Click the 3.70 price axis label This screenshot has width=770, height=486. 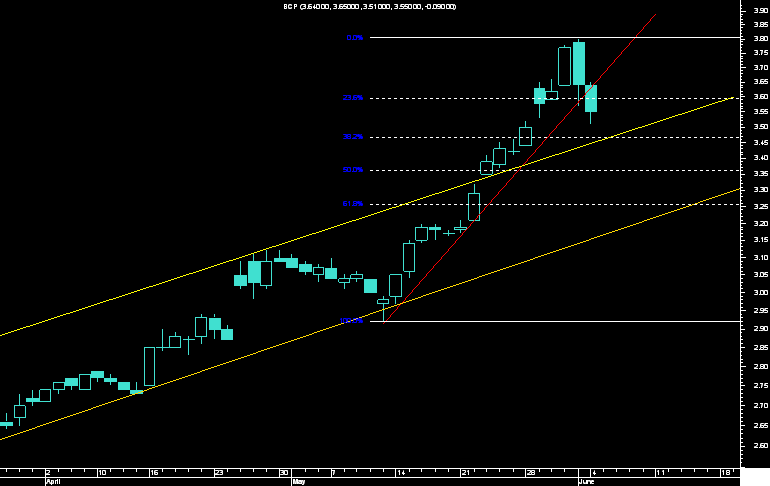761,68
